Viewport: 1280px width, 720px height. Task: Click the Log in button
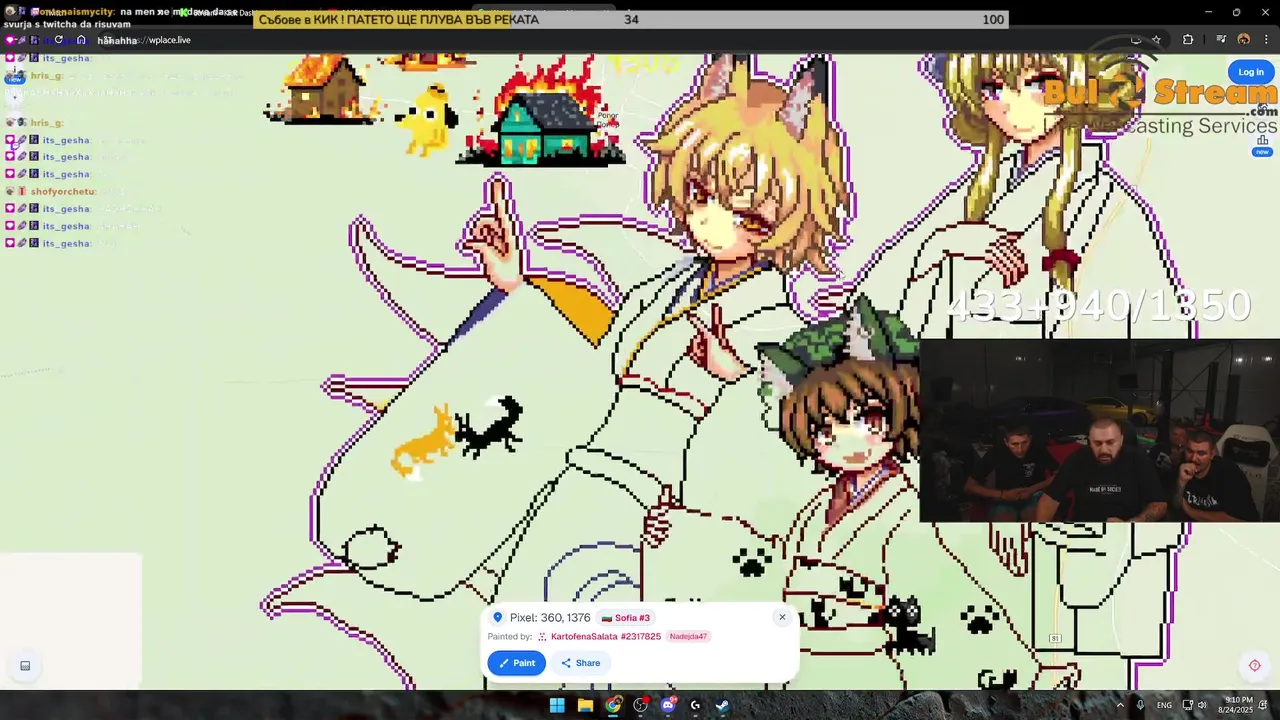tap(1251, 72)
